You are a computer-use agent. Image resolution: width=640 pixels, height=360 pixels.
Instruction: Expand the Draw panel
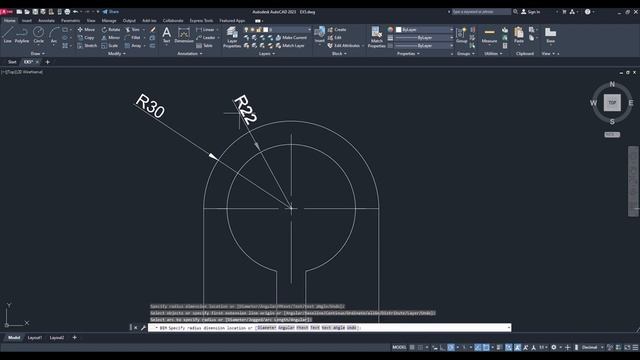pyautogui.click(x=38, y=53)
